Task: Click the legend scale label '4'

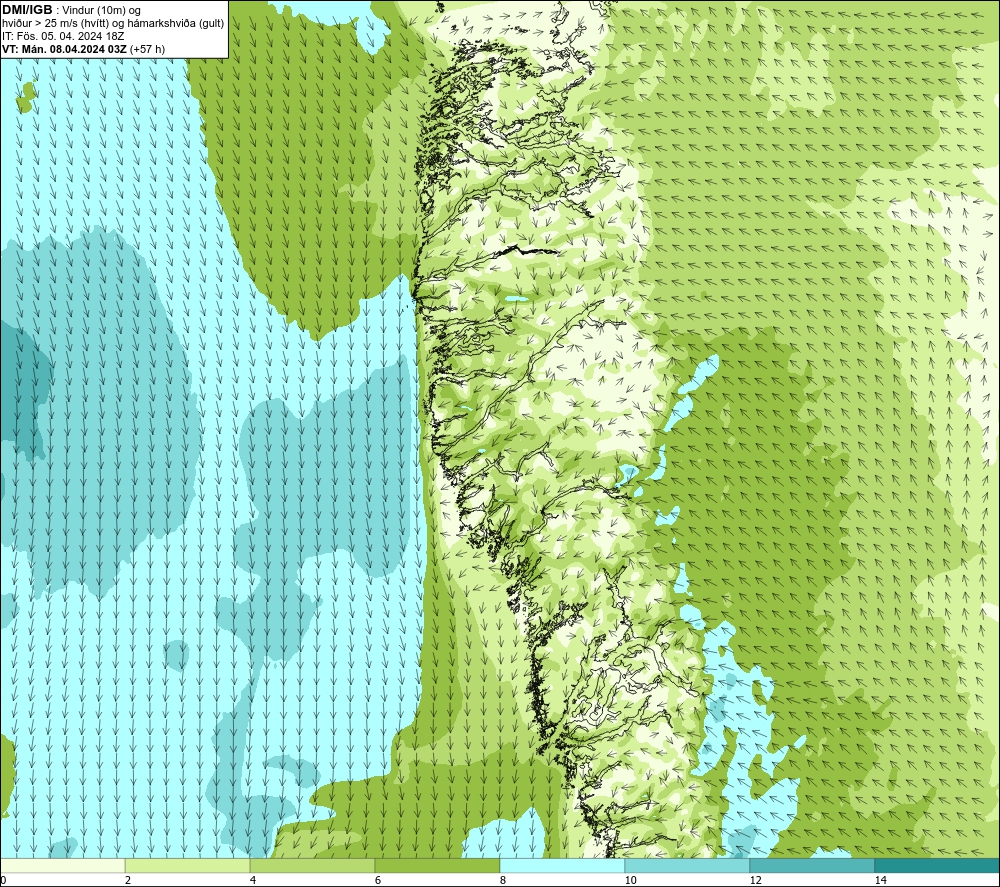Action: point(253,880)
